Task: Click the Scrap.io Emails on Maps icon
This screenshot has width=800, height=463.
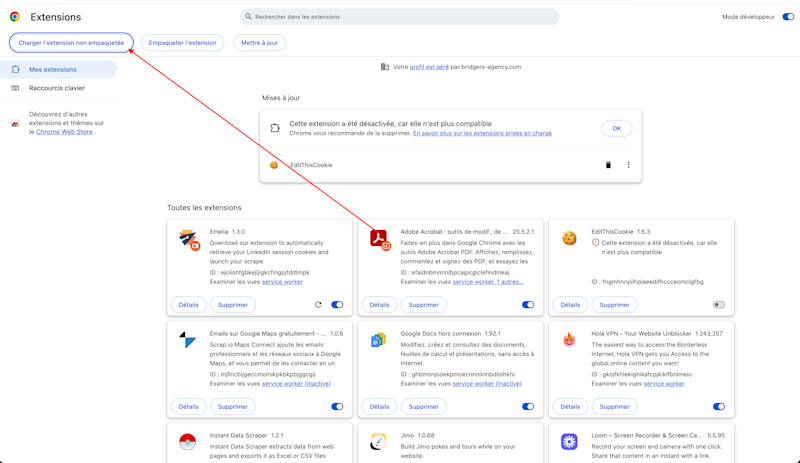Action: pyautogui.click(x=187, y=340)
